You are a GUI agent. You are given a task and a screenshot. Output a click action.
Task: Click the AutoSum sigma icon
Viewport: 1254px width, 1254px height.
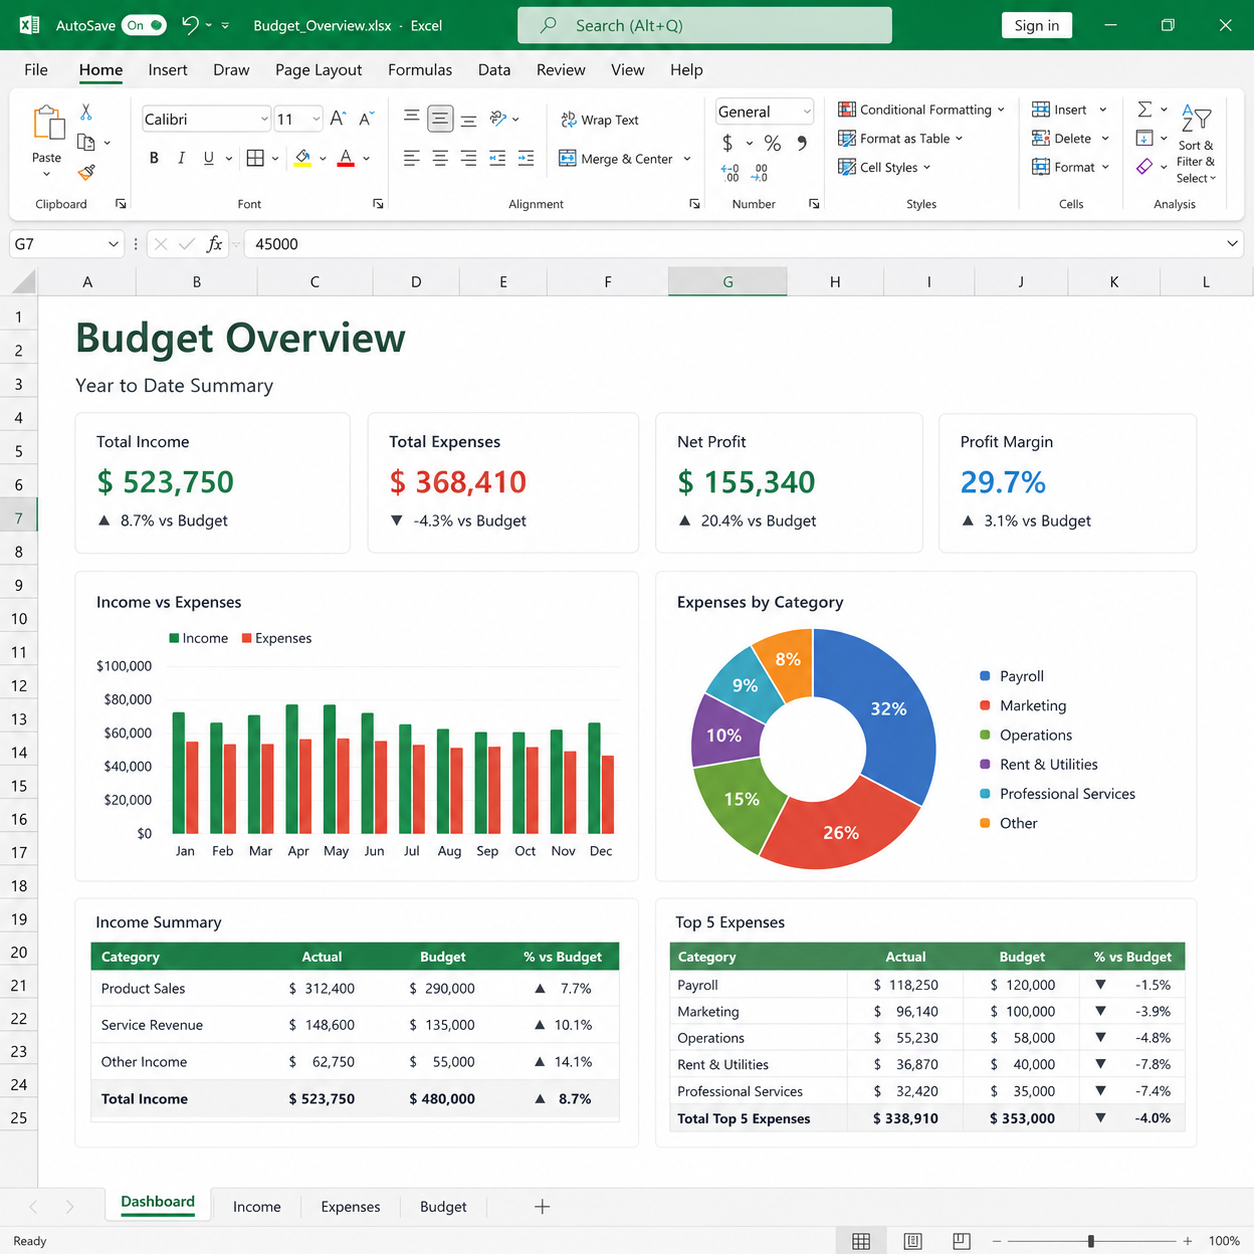point(1145,109)
